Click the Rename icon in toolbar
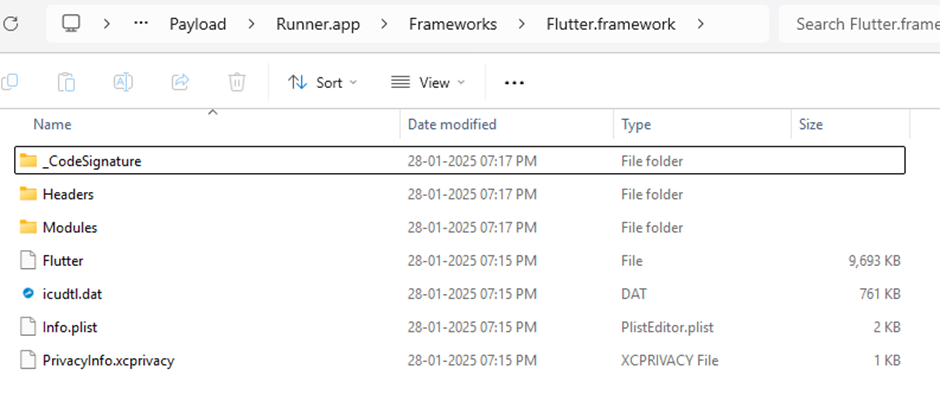 pos(123,82)
